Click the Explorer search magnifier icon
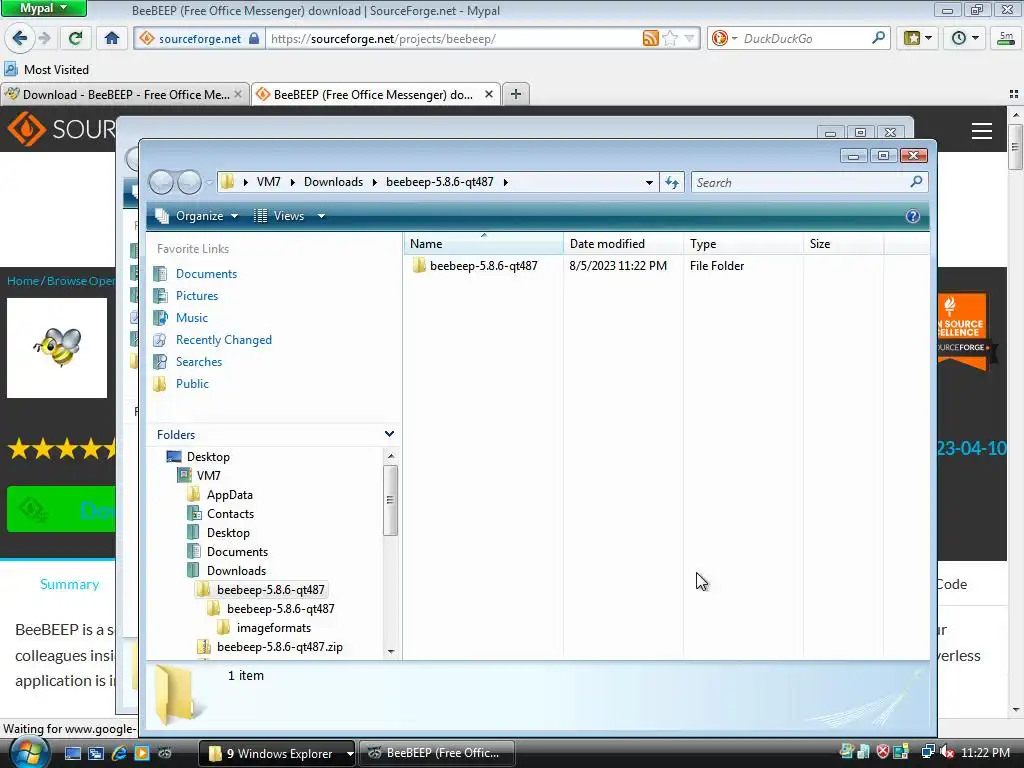Screen dimensions: 1024x768 tap(916, 182)
